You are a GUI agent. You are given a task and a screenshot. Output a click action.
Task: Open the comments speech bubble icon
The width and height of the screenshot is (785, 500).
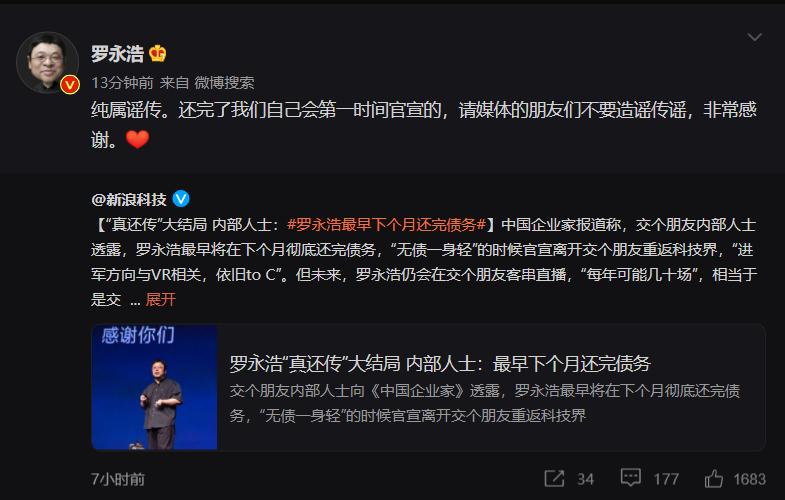coord(630,477)
